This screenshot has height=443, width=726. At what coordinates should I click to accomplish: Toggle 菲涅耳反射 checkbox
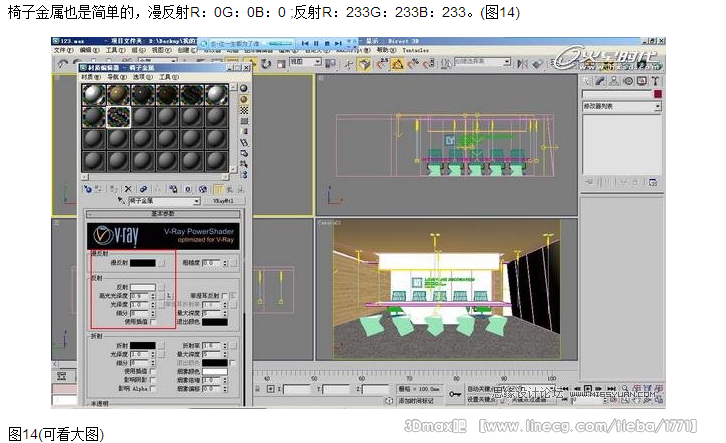click(x=225, y=296)
